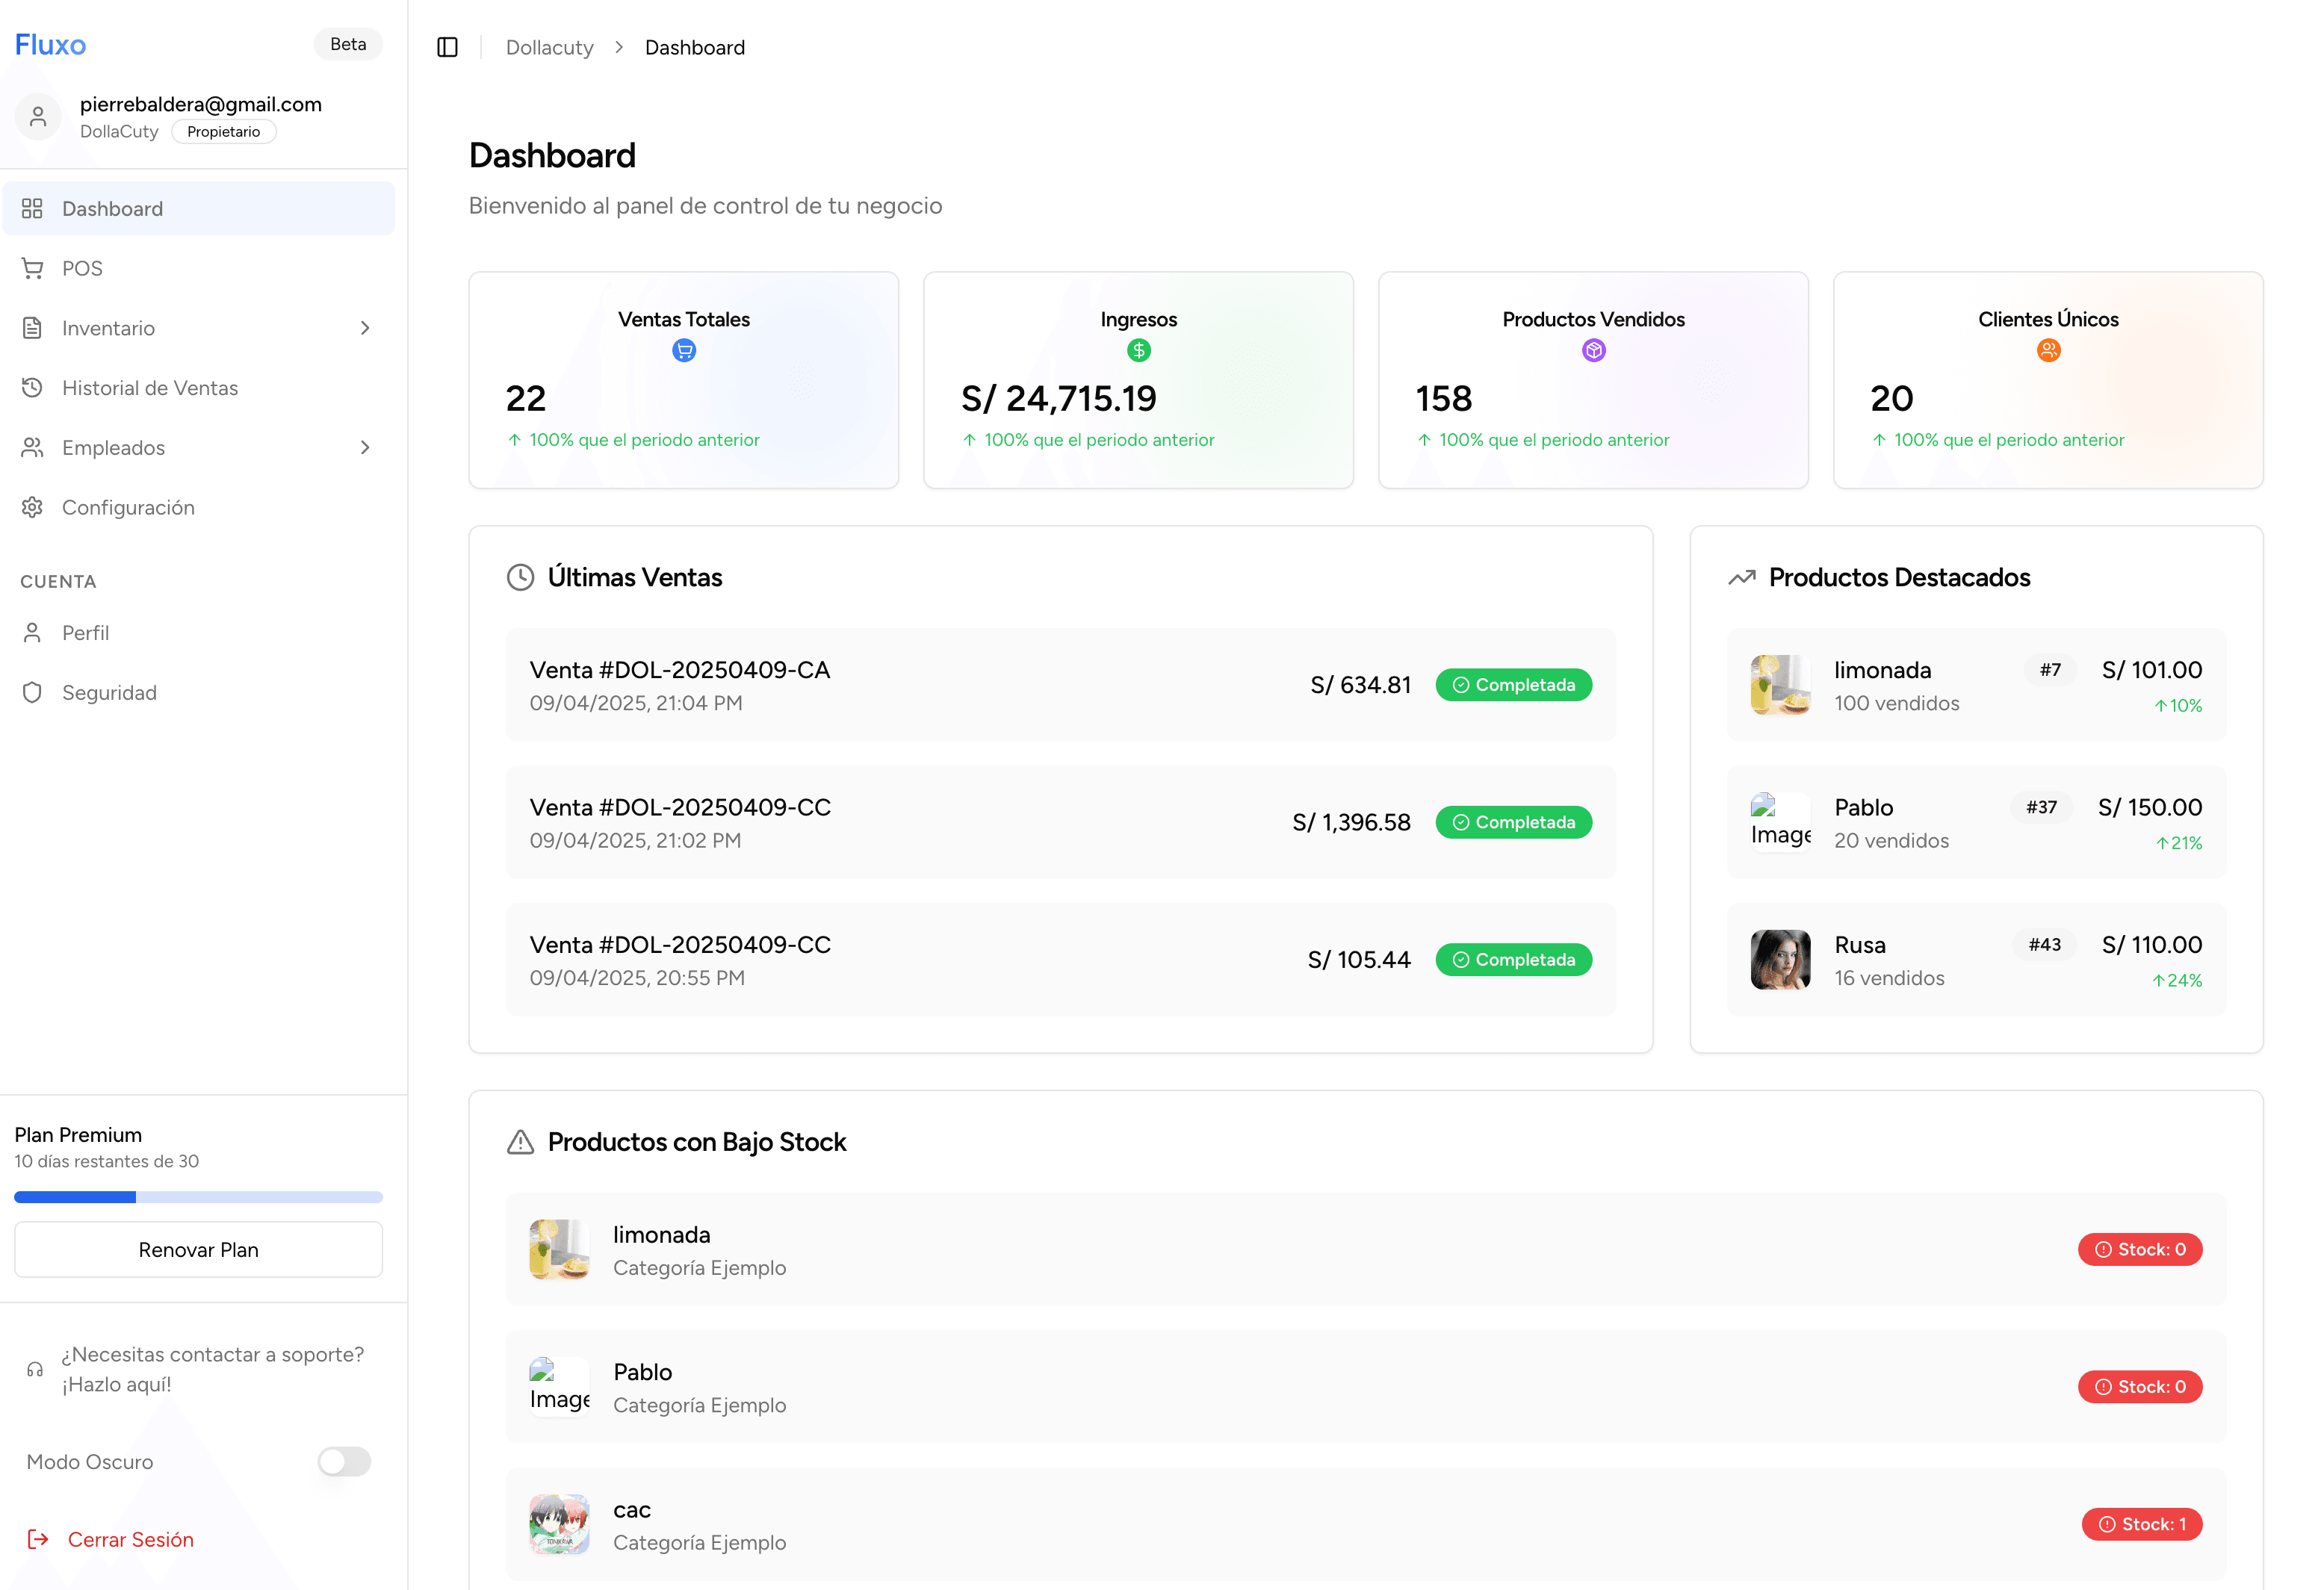Click the 158 Productos Vendidos value
Screen dimensions: 2324x1590
pos(1444,399)
